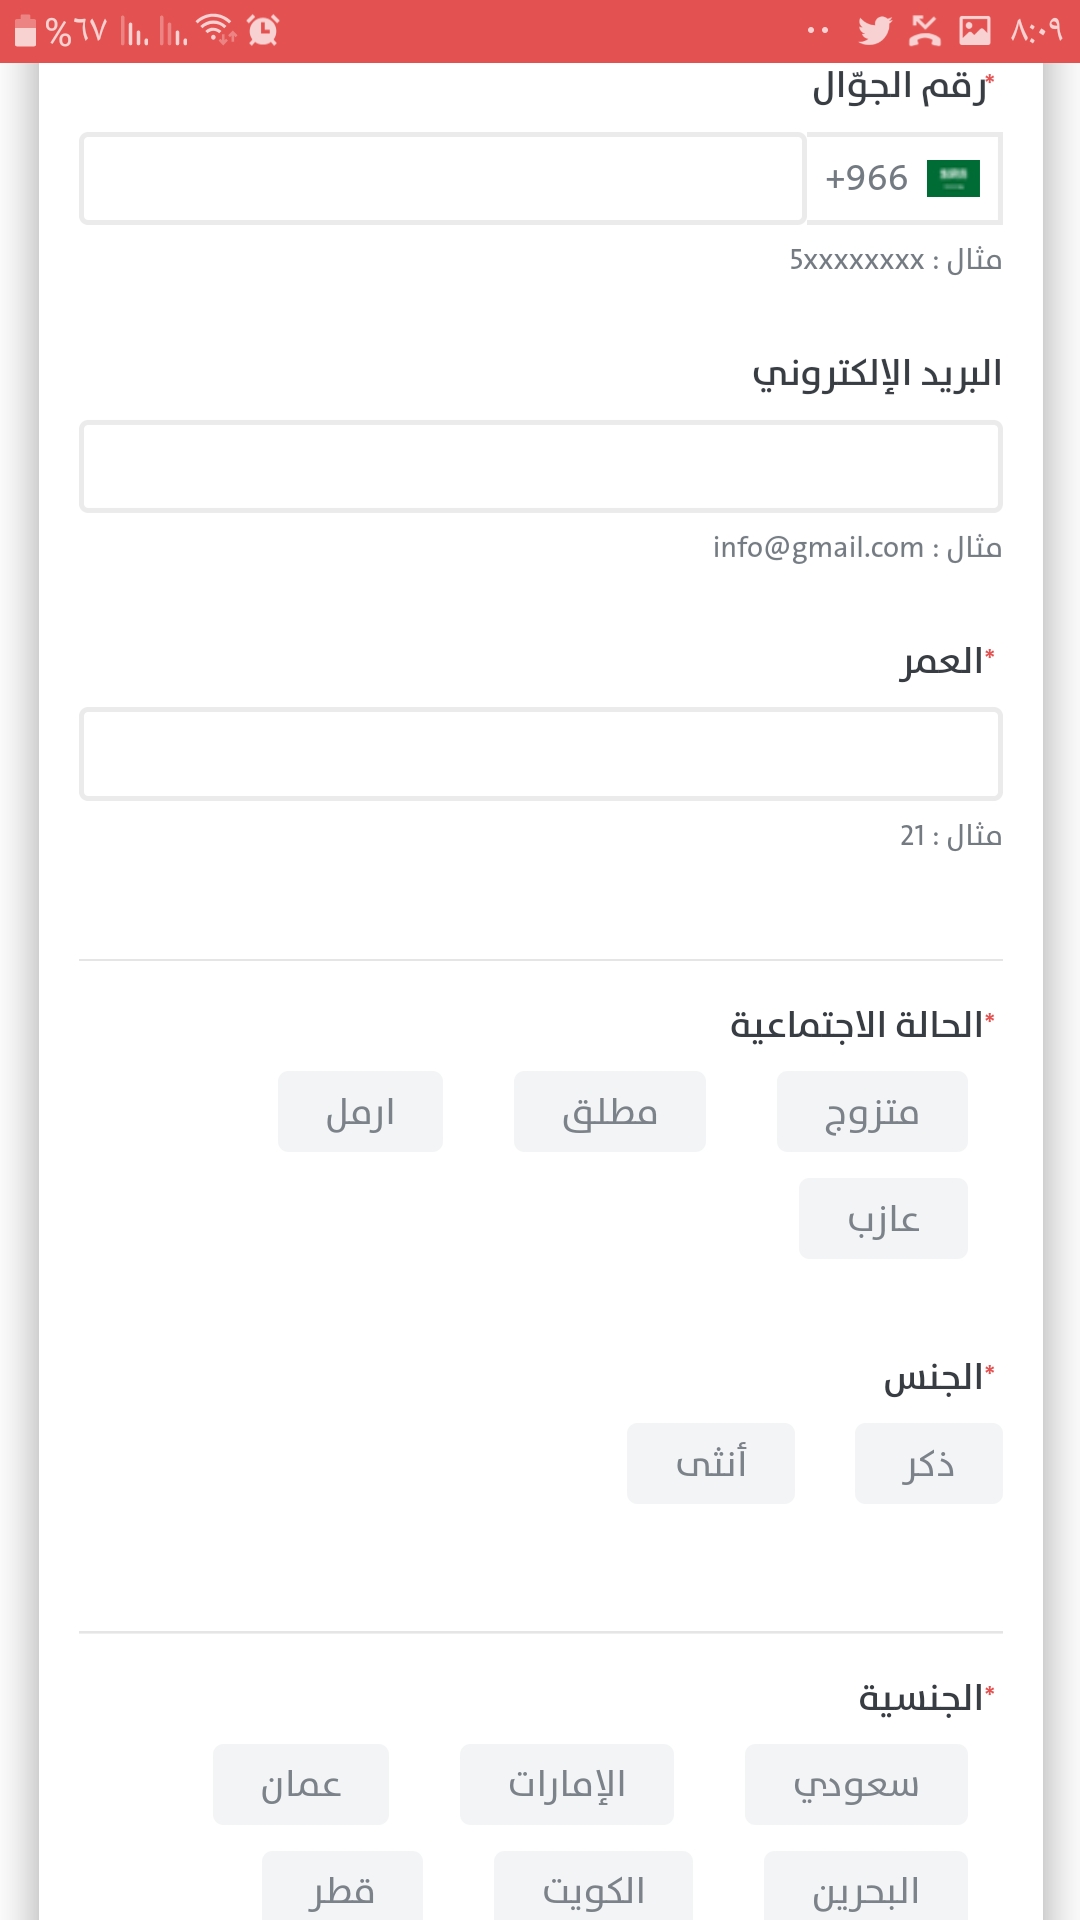Tap the Wi-Fi status icon
This screenshot has width=1080, height=1920.
tap(216, 30)
